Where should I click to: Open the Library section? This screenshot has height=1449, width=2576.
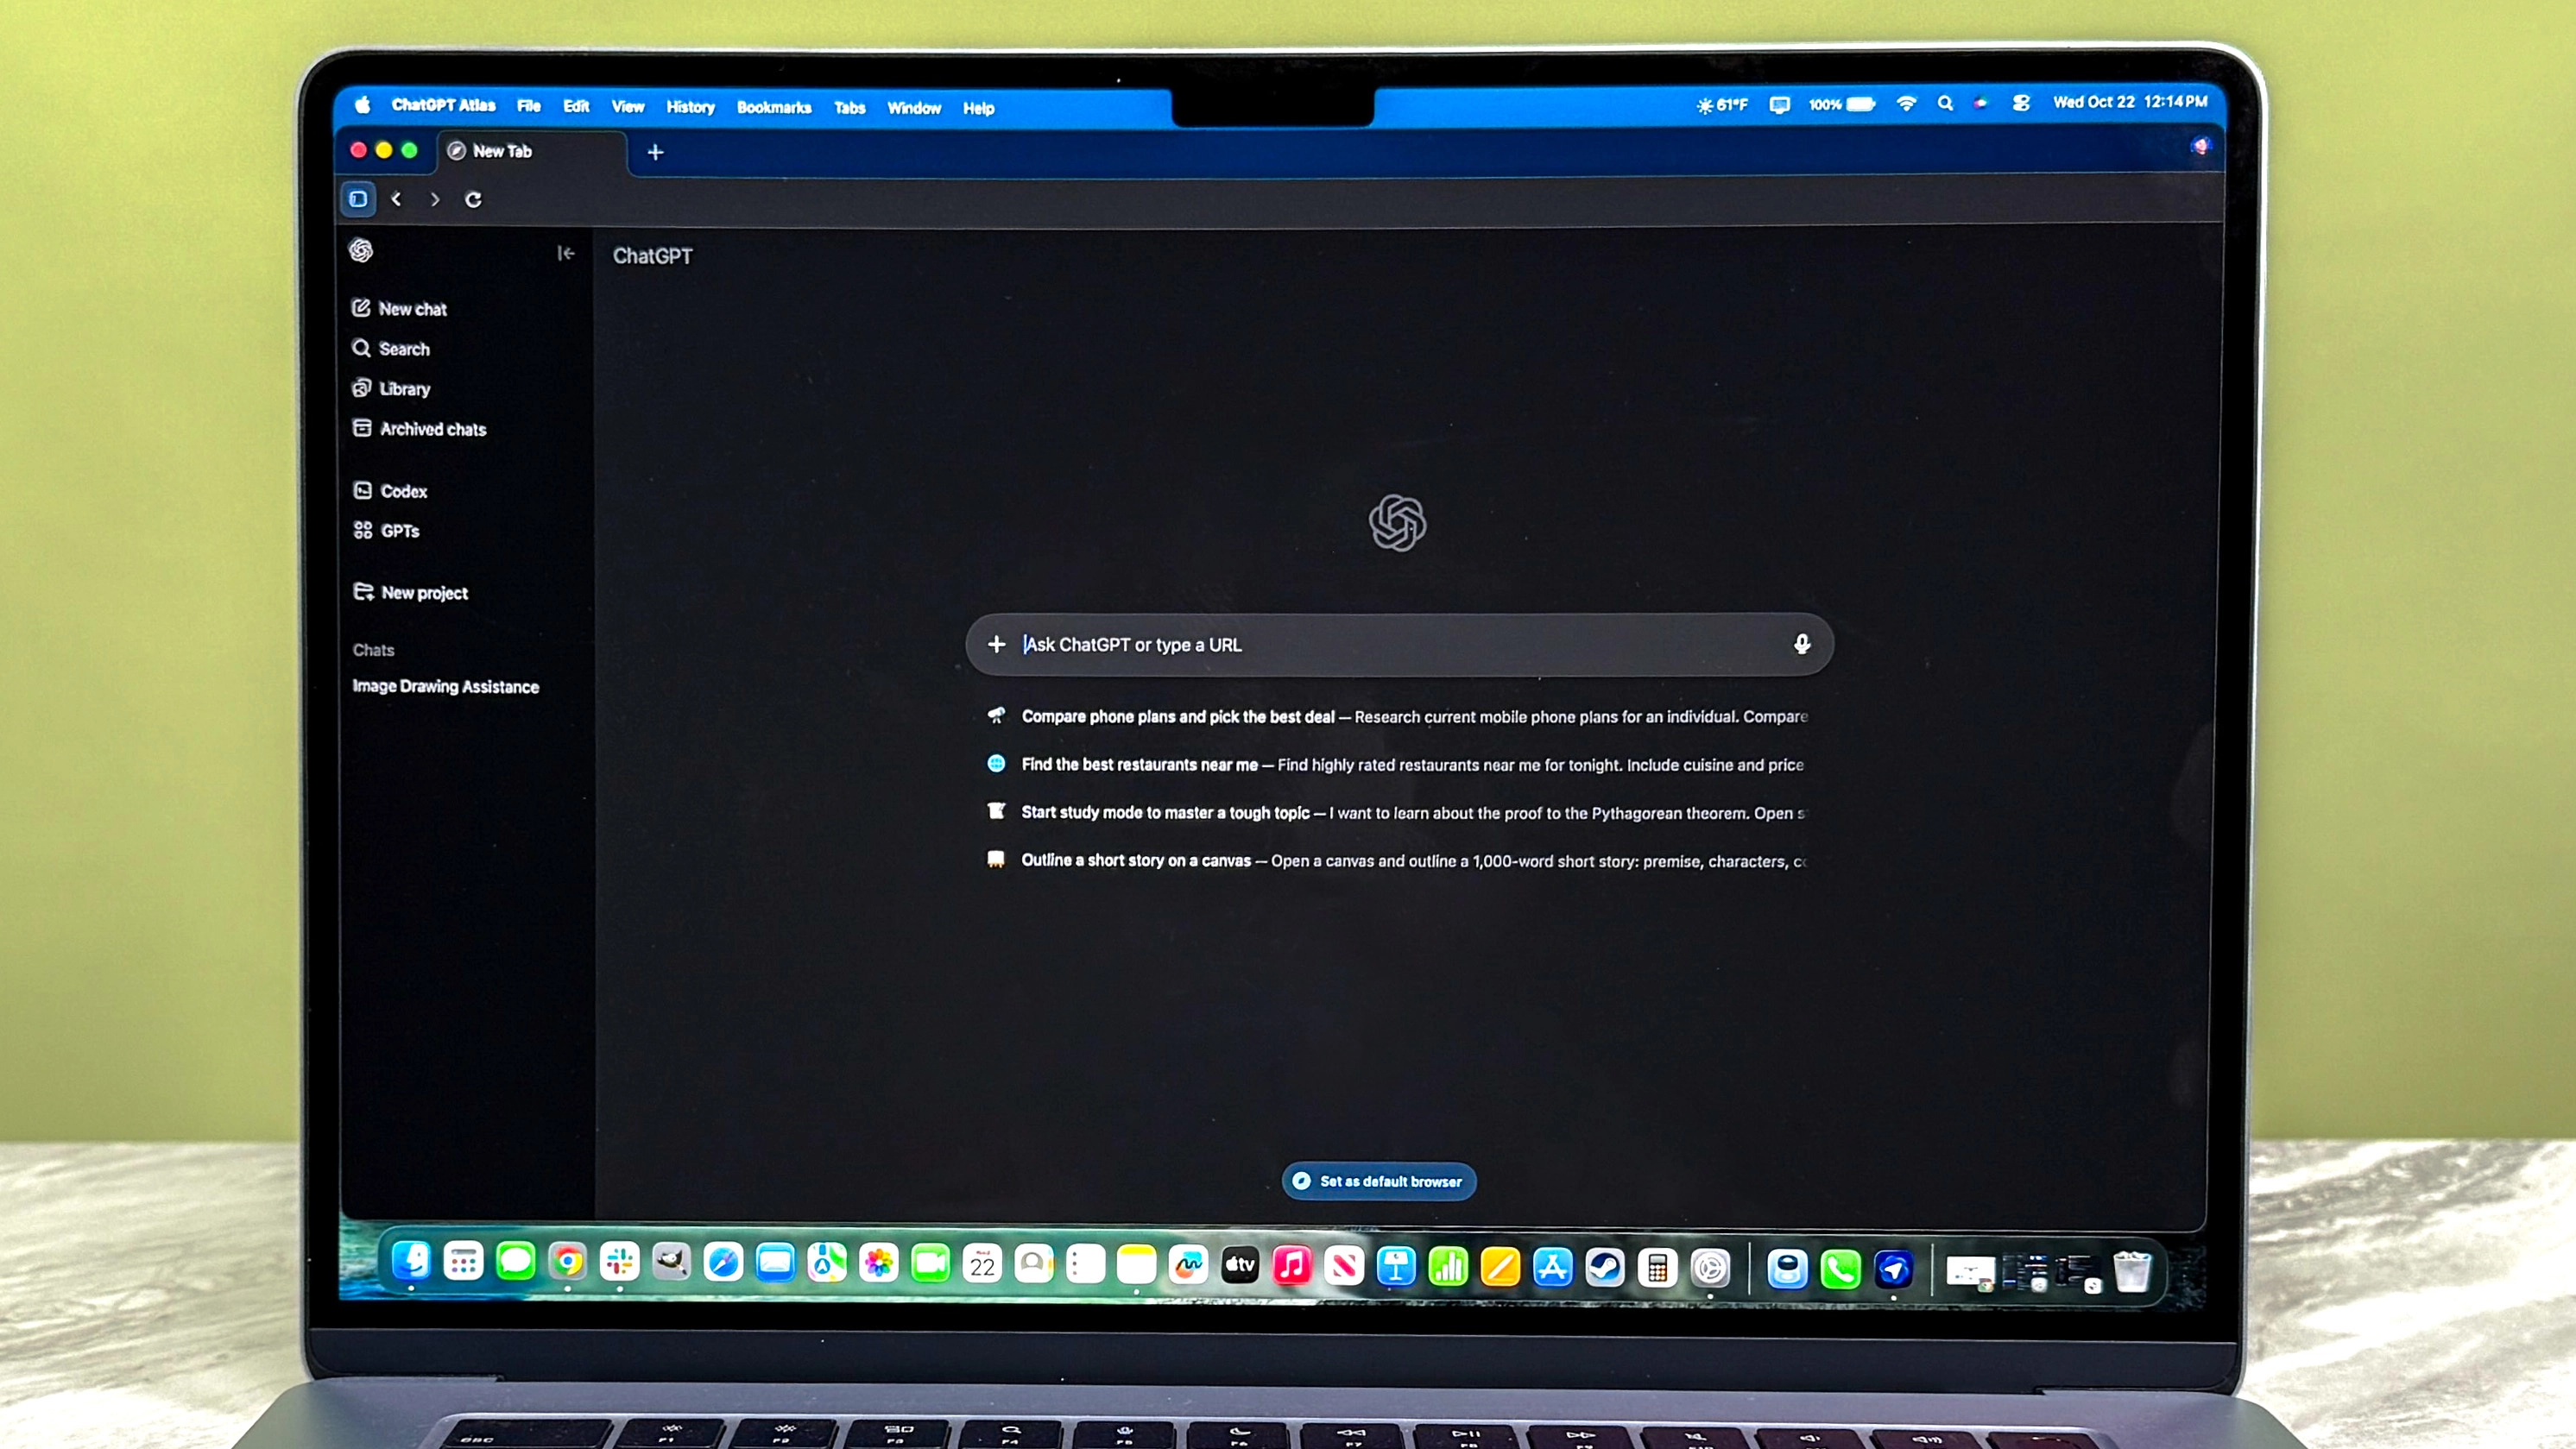point(404,389)
